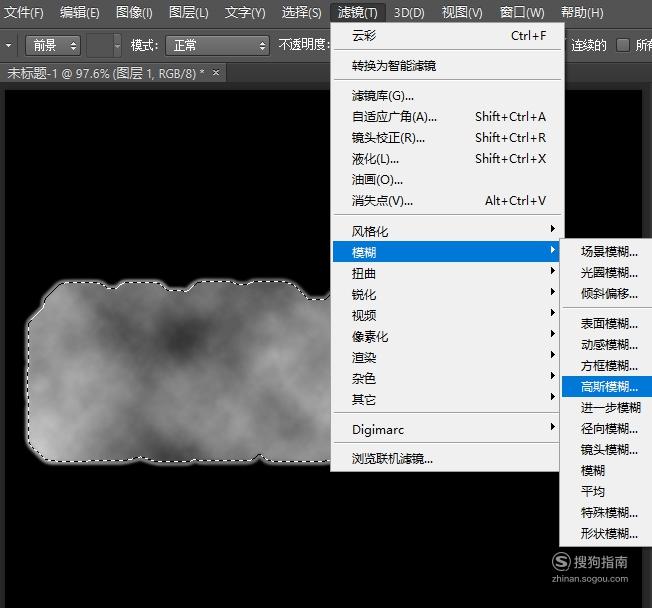Image resolution: width=652 pixels, height=608 pixels.
Task: Open the tool preset picker arrow
Action: (8, 45)
